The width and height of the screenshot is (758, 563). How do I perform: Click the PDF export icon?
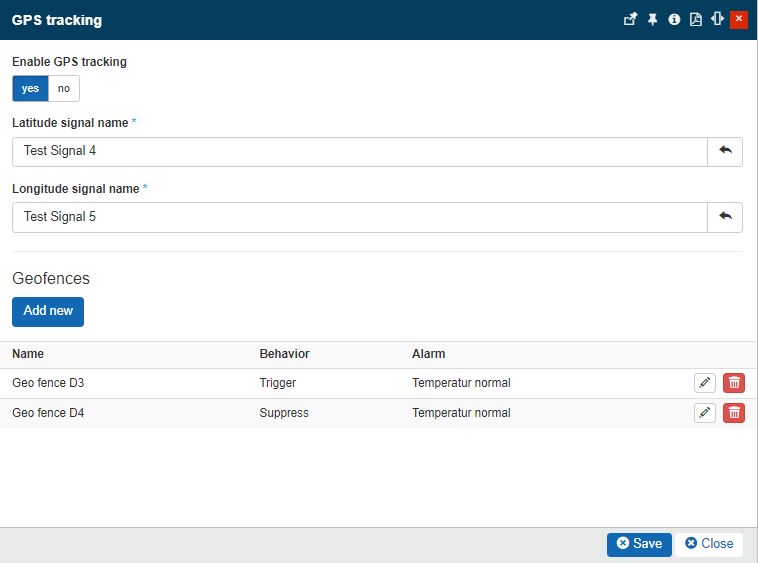[696, 19]
